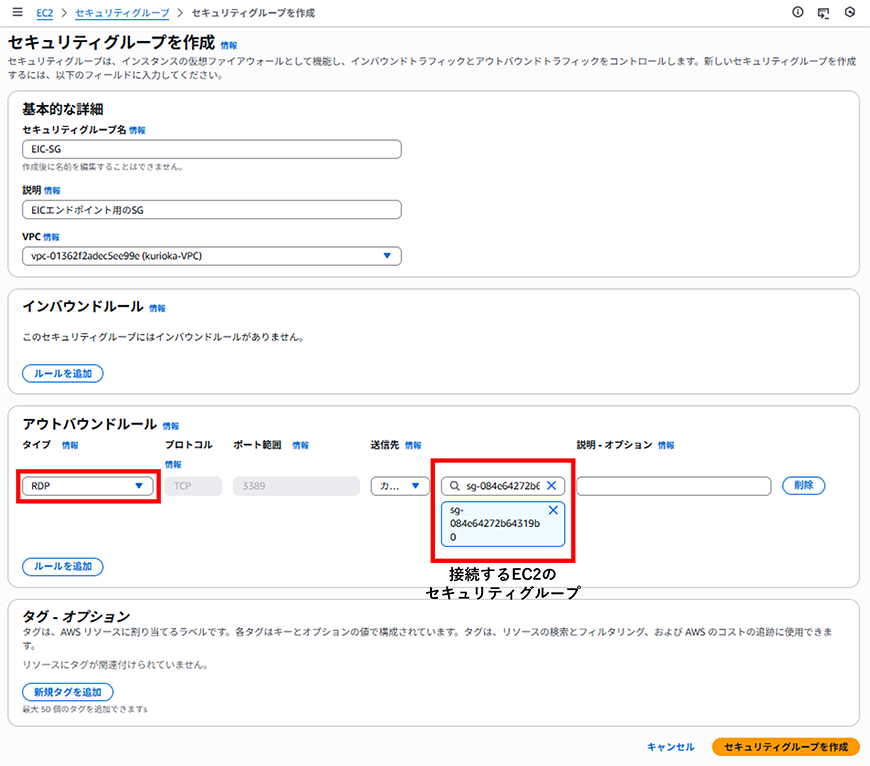The height and width of the screenshot is (766, 870).
Task: Add an outbound rule with ルールを追加
Action: [62, 566]
